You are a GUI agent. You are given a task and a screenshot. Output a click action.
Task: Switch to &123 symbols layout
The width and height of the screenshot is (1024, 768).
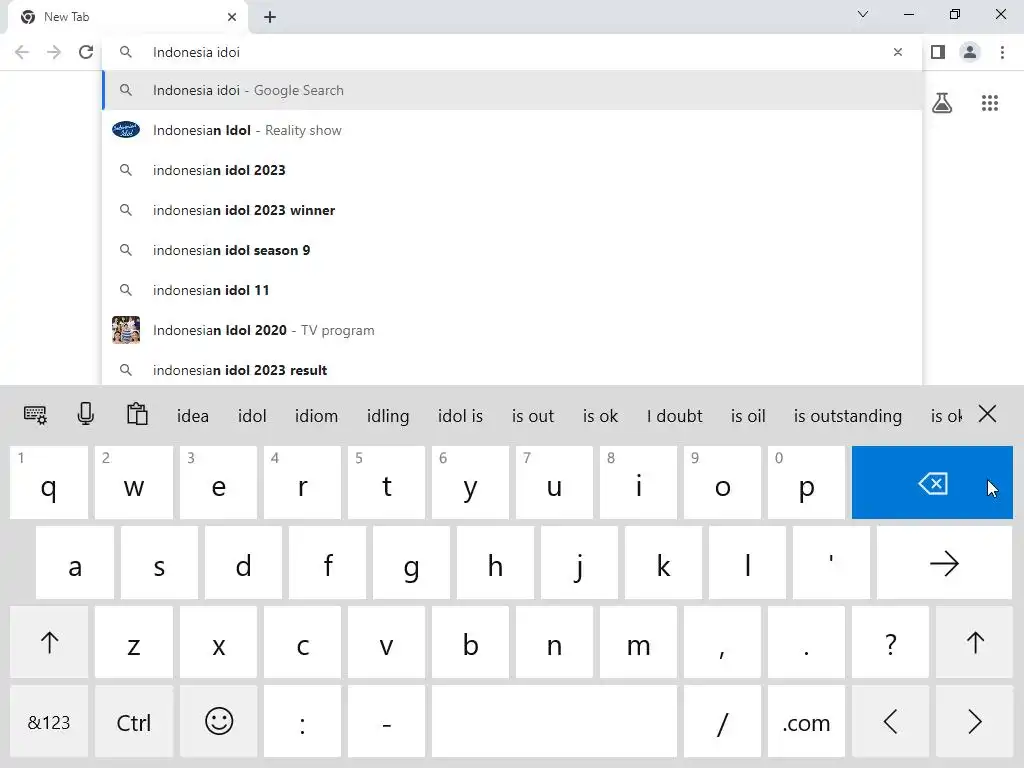point(49,722)
